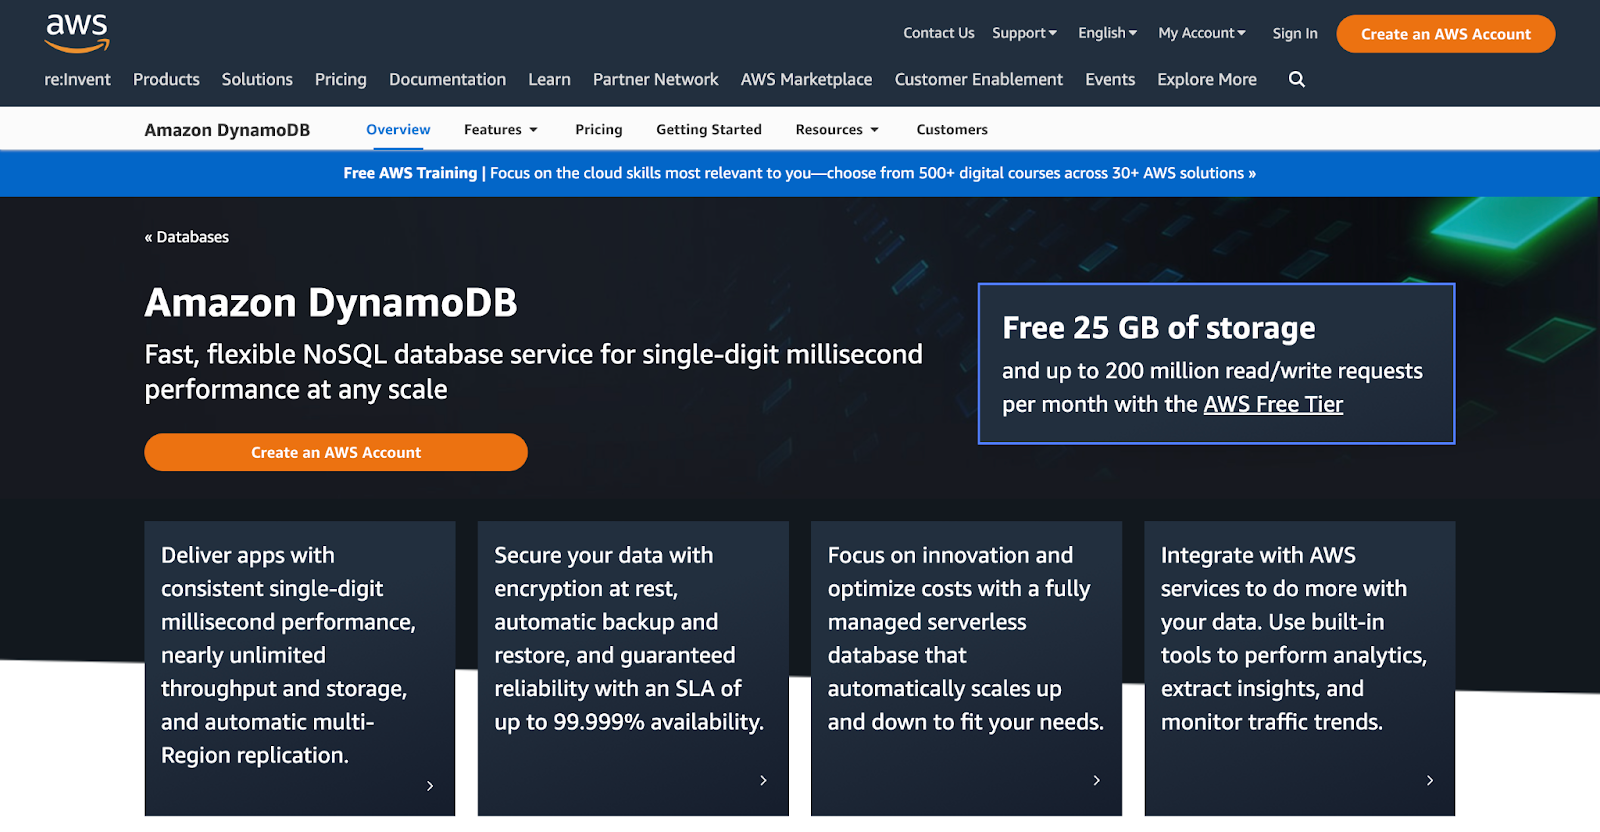
Task: Follow the AWS Free Tier link
Action: tap(1273, 404)
